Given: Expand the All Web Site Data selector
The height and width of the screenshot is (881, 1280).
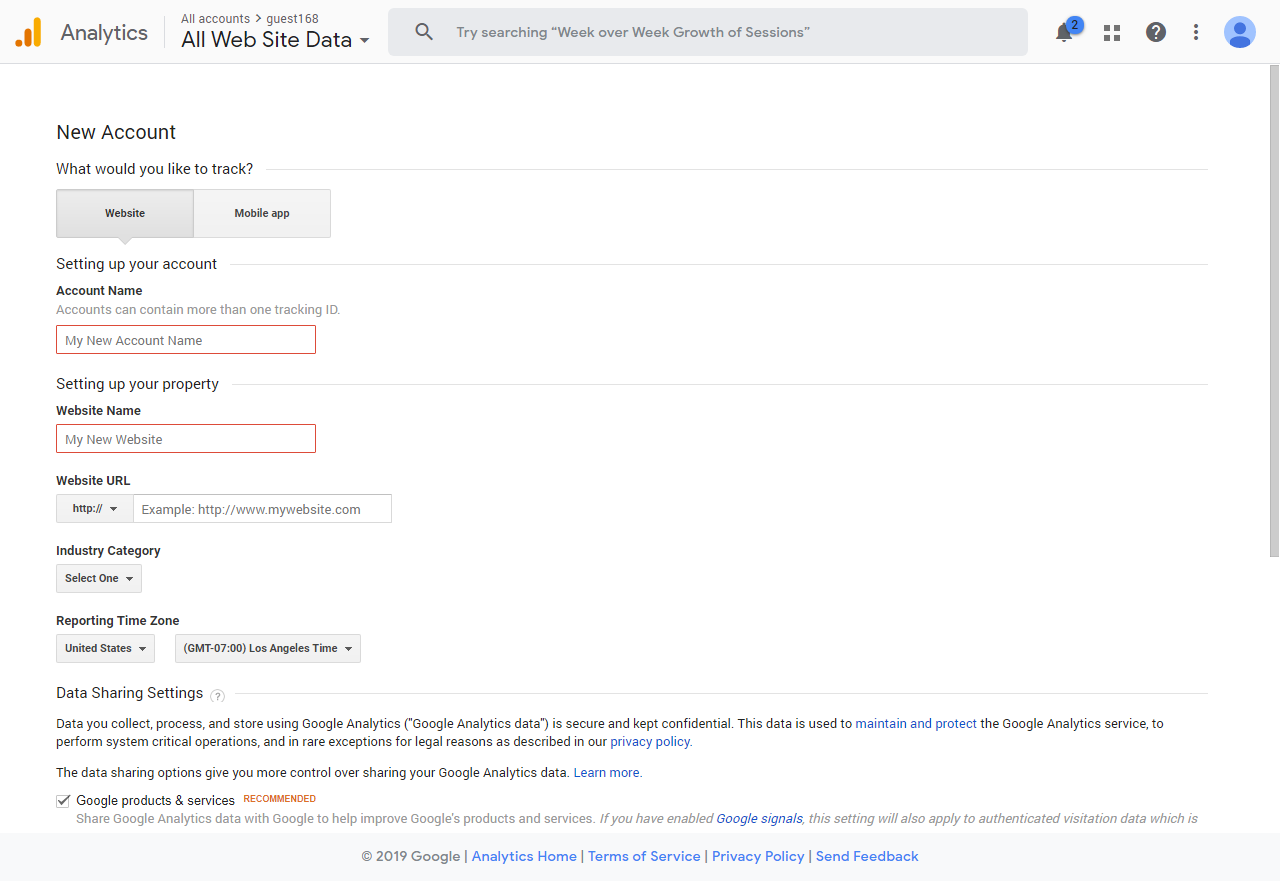Looking at the screenshot, I should [x=275, y=40].
